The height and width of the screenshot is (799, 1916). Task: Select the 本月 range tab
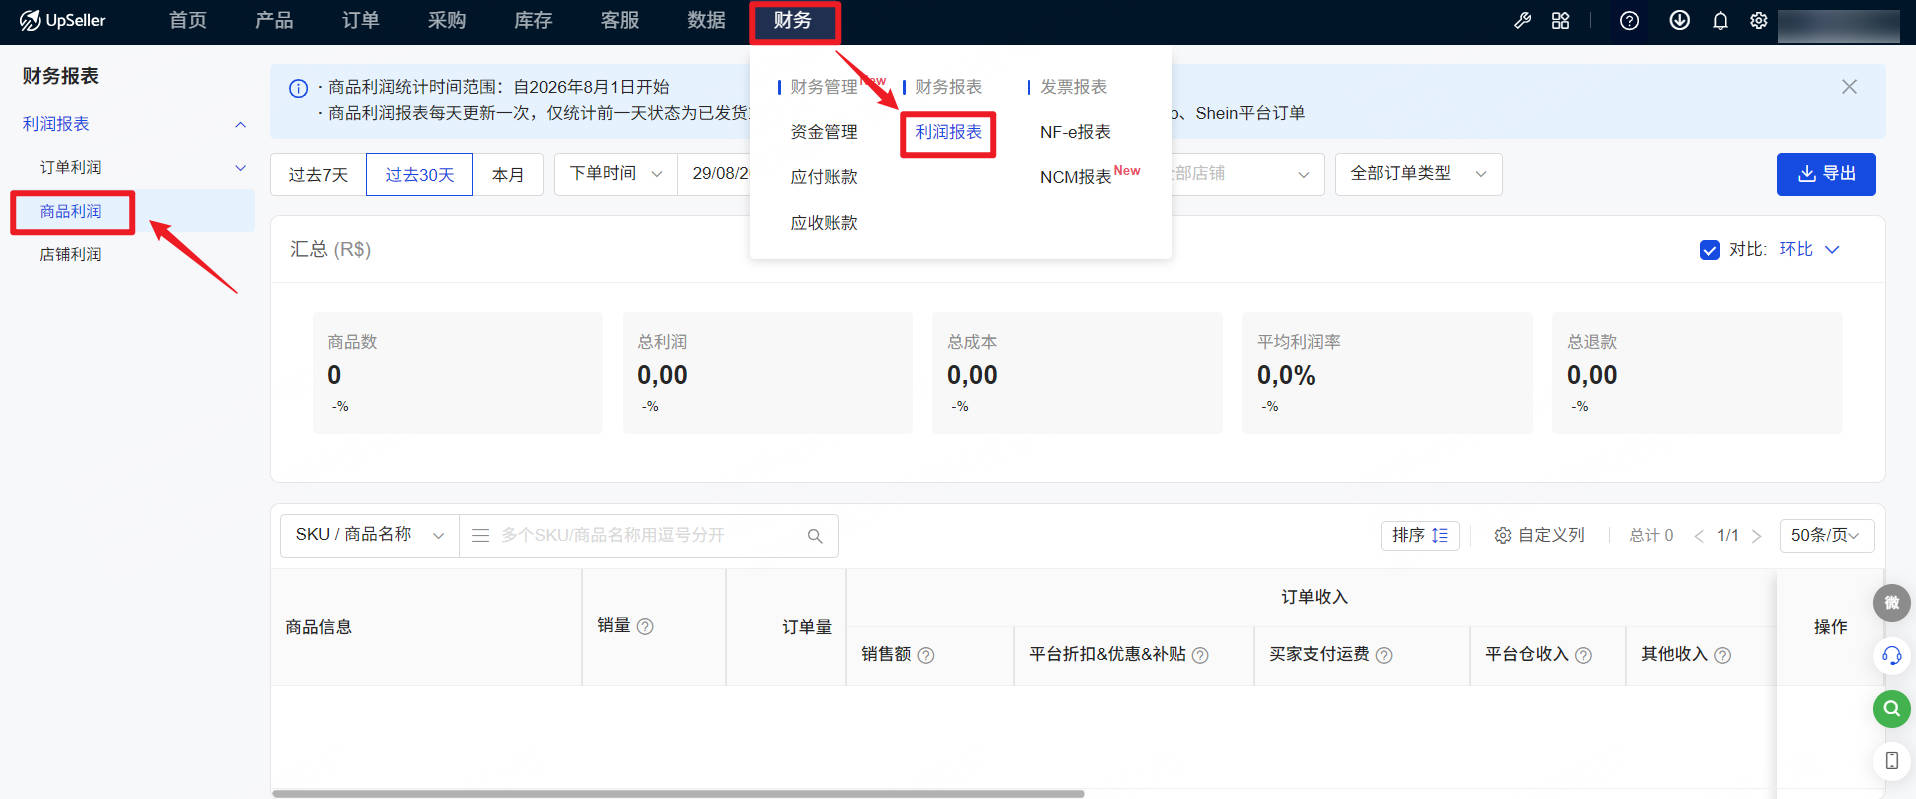point(508,175)
